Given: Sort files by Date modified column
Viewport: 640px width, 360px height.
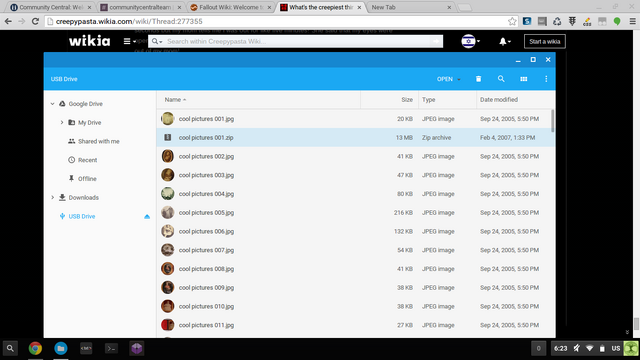Looking at the screenshot, I should [x=499, y=100].
